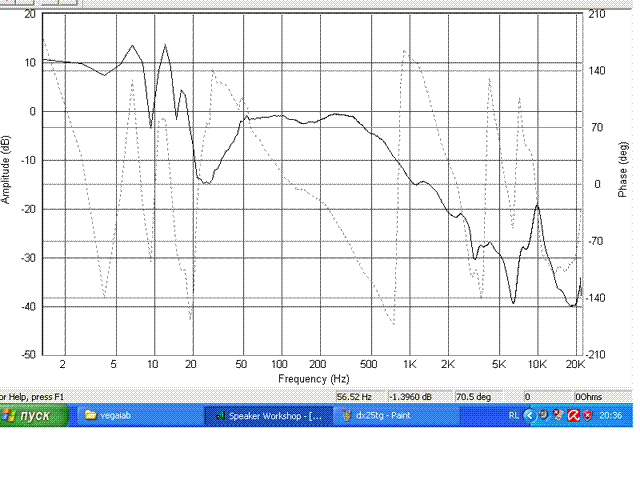Click the Phase (deg) axis label

point(622,170)
